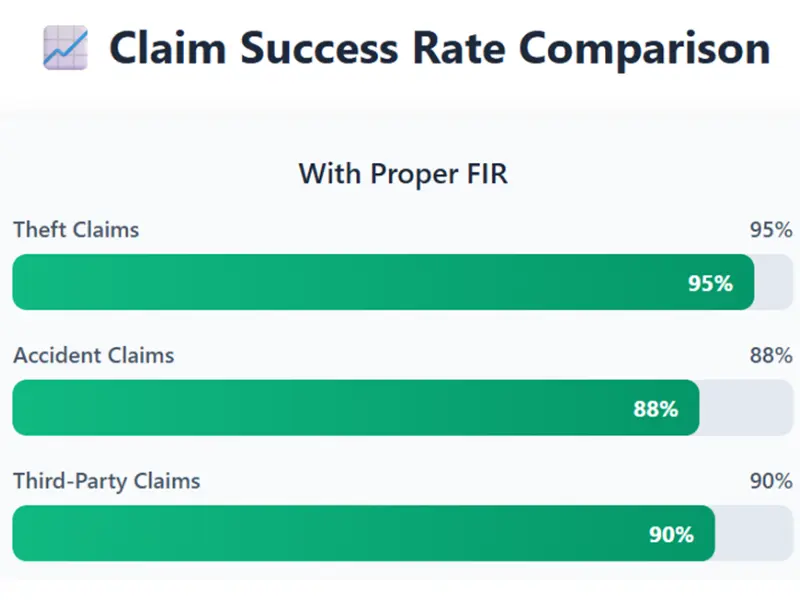Click the 88% value right of Accident Claims
800x600 pixels.
[771, 355]
